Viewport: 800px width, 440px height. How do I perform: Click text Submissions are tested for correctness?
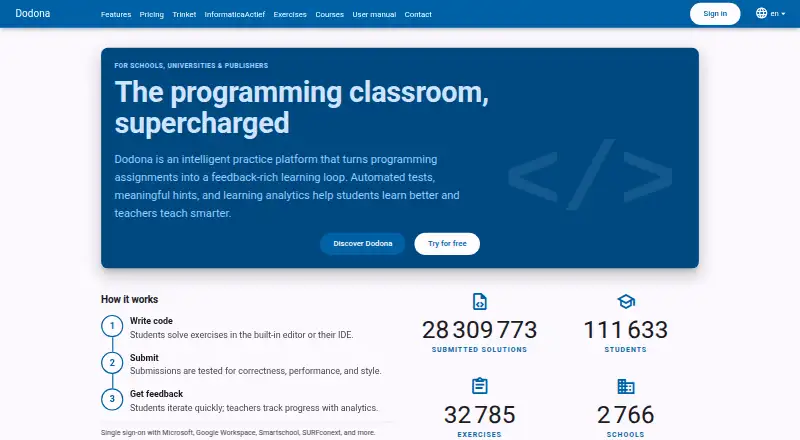(256, 371)
